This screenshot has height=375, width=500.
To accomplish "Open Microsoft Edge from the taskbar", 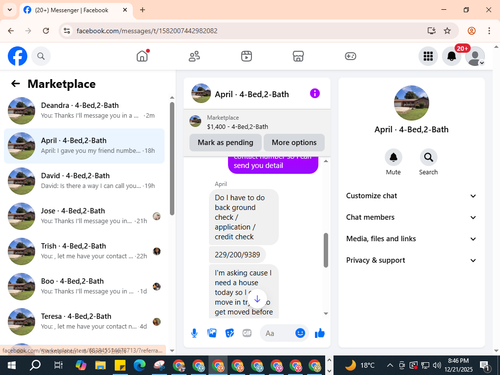I will [139, 365].
